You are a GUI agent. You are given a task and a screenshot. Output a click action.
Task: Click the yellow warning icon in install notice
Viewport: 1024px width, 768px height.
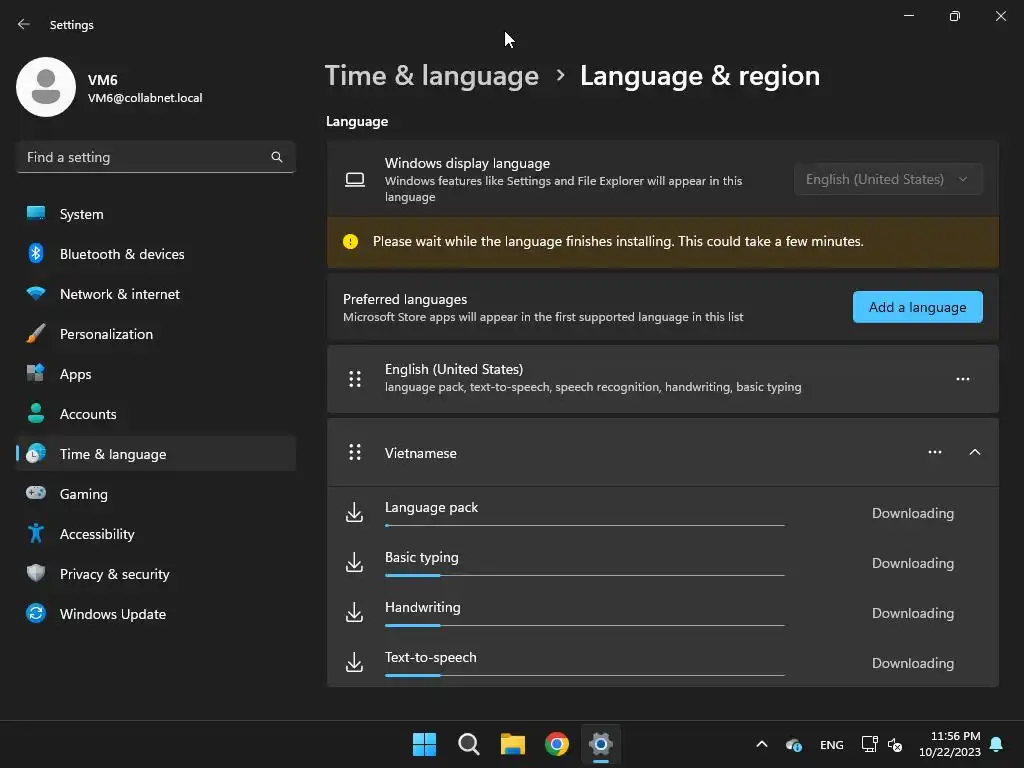(x=351, y=242)
